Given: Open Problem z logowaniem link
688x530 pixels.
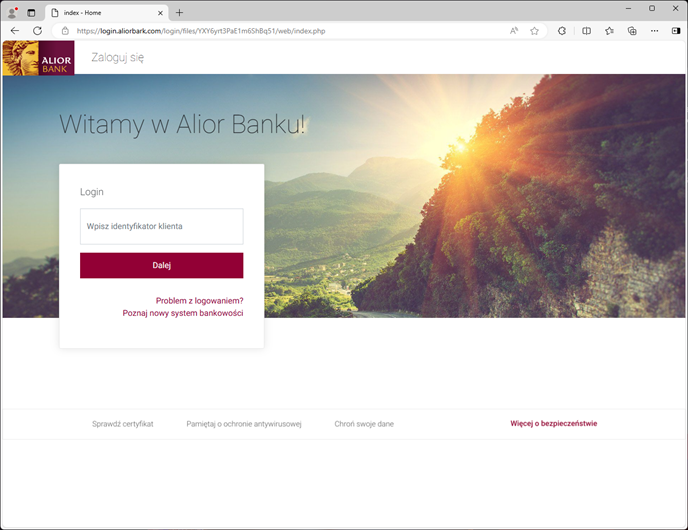Looking at the screenshot, I should point(199,301).
